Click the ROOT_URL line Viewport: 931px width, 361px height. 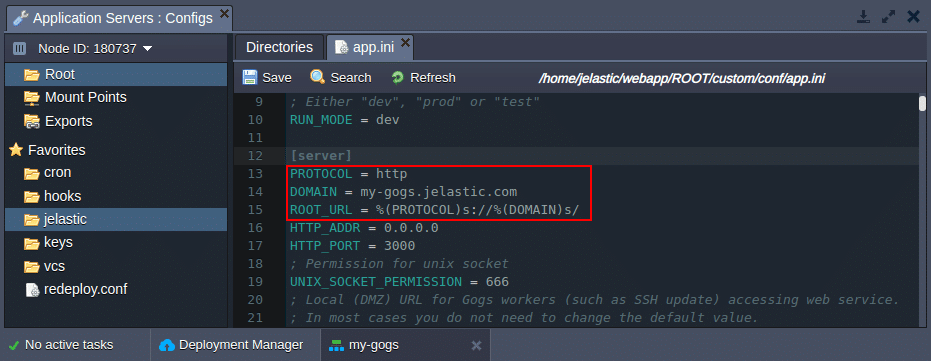click(x=434, y=210)
